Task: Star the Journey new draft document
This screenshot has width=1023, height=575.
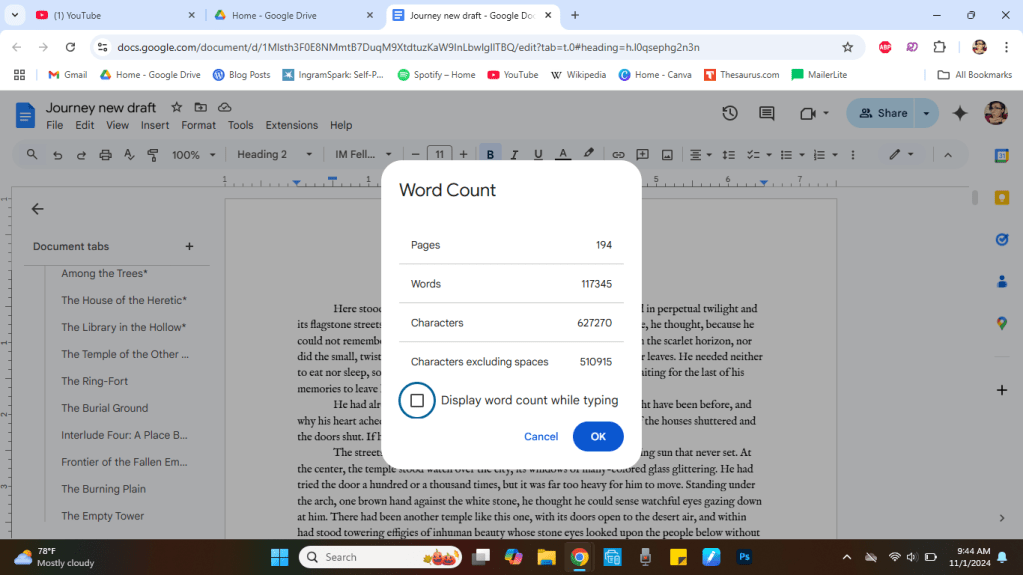Action: point(177,107)
